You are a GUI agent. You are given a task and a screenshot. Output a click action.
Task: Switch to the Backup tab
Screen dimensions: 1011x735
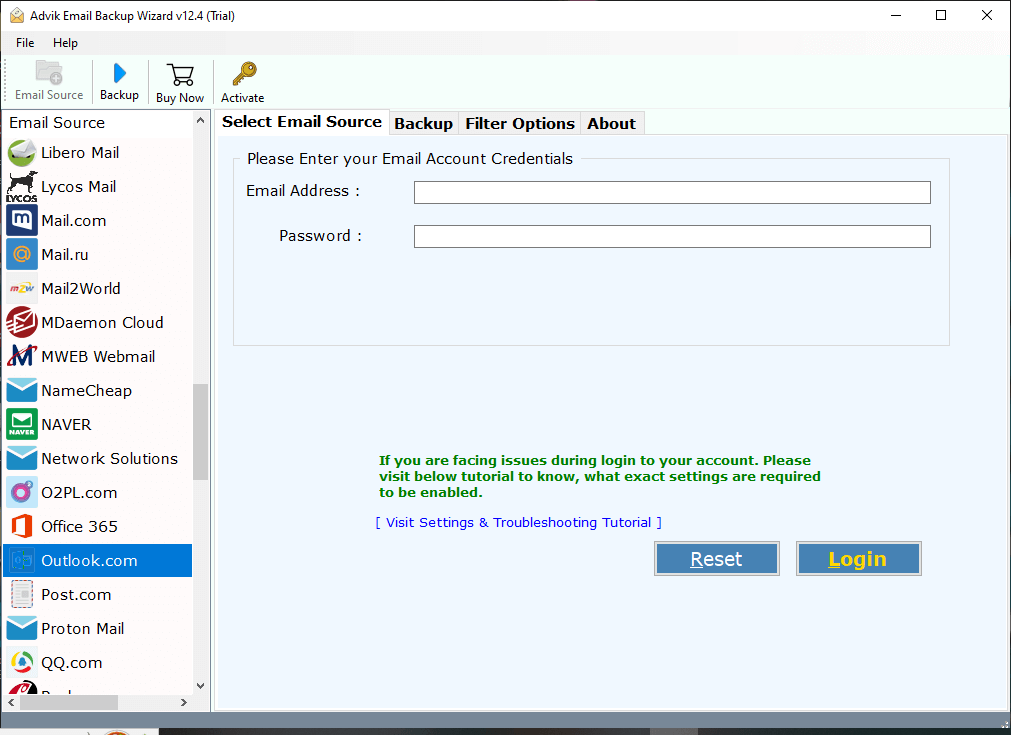pos(424,123)
